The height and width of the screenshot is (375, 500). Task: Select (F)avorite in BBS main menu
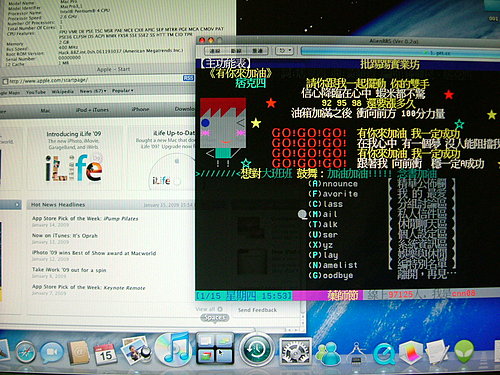pyautogui.click(x=333, y=194)
